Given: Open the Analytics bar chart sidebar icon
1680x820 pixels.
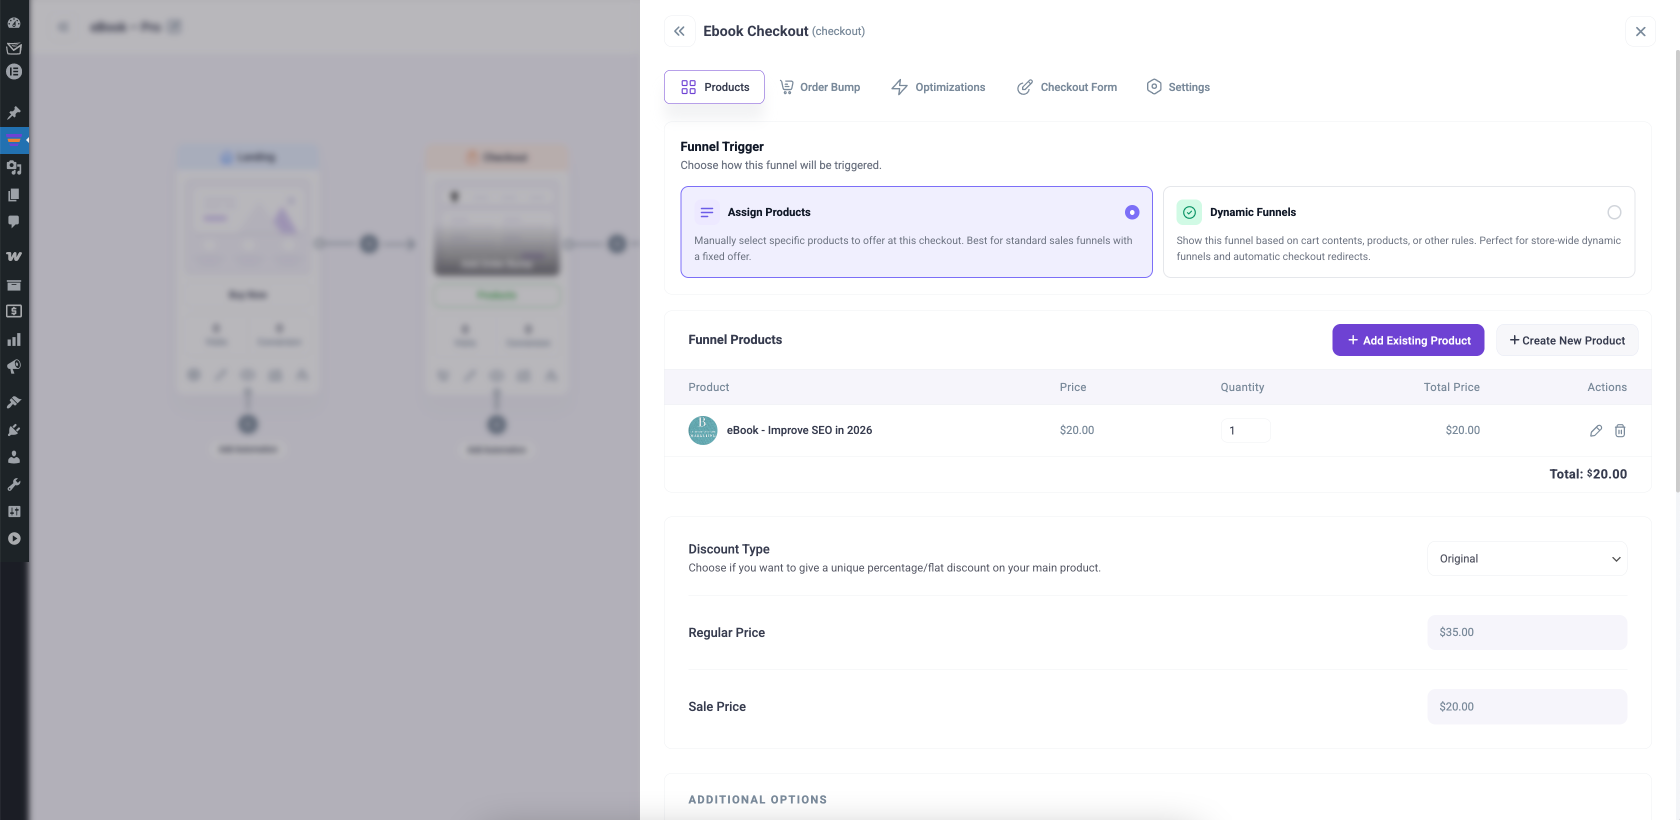Looking at the screenshot, I should click(14, 340).
